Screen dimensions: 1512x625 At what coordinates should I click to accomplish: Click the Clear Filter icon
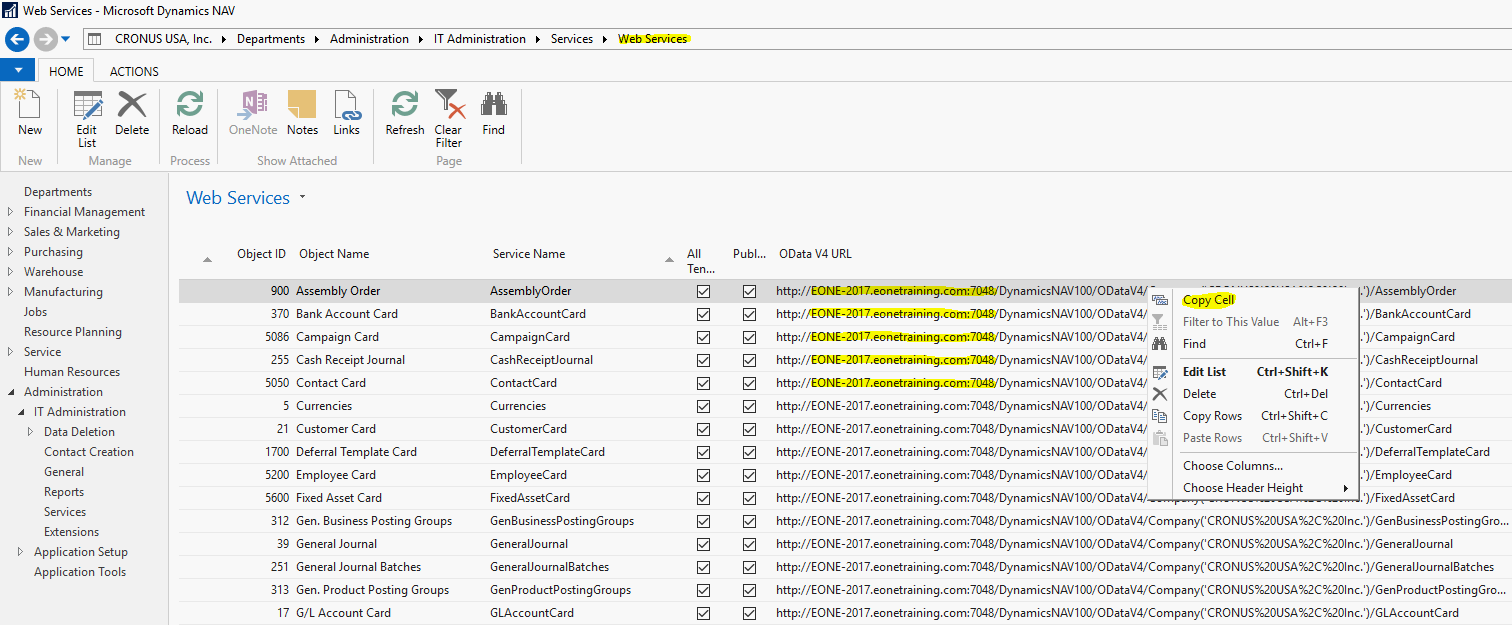pyautogui.click(x=449, y=105)
